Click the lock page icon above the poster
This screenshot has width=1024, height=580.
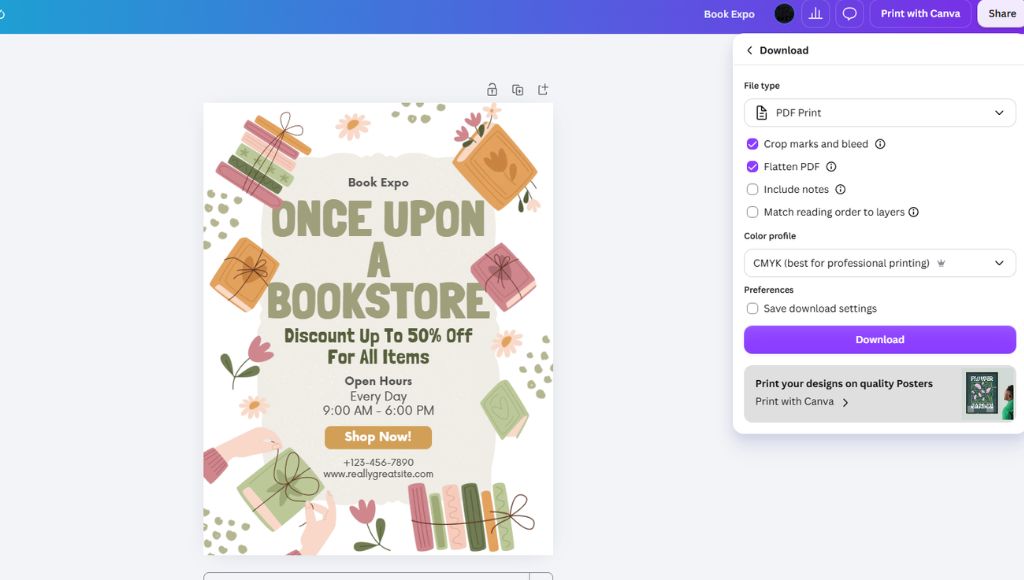492,89
